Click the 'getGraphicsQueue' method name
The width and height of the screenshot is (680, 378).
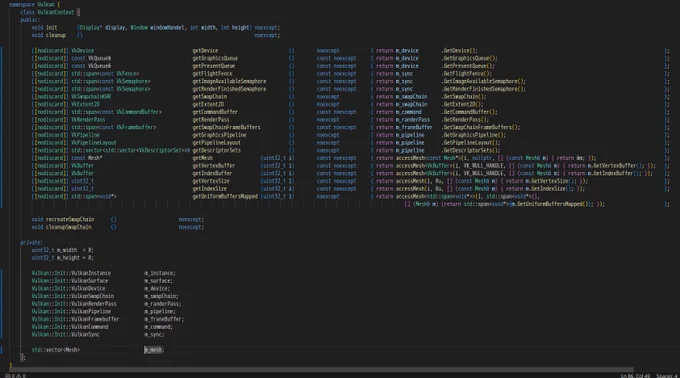point(215,58)
